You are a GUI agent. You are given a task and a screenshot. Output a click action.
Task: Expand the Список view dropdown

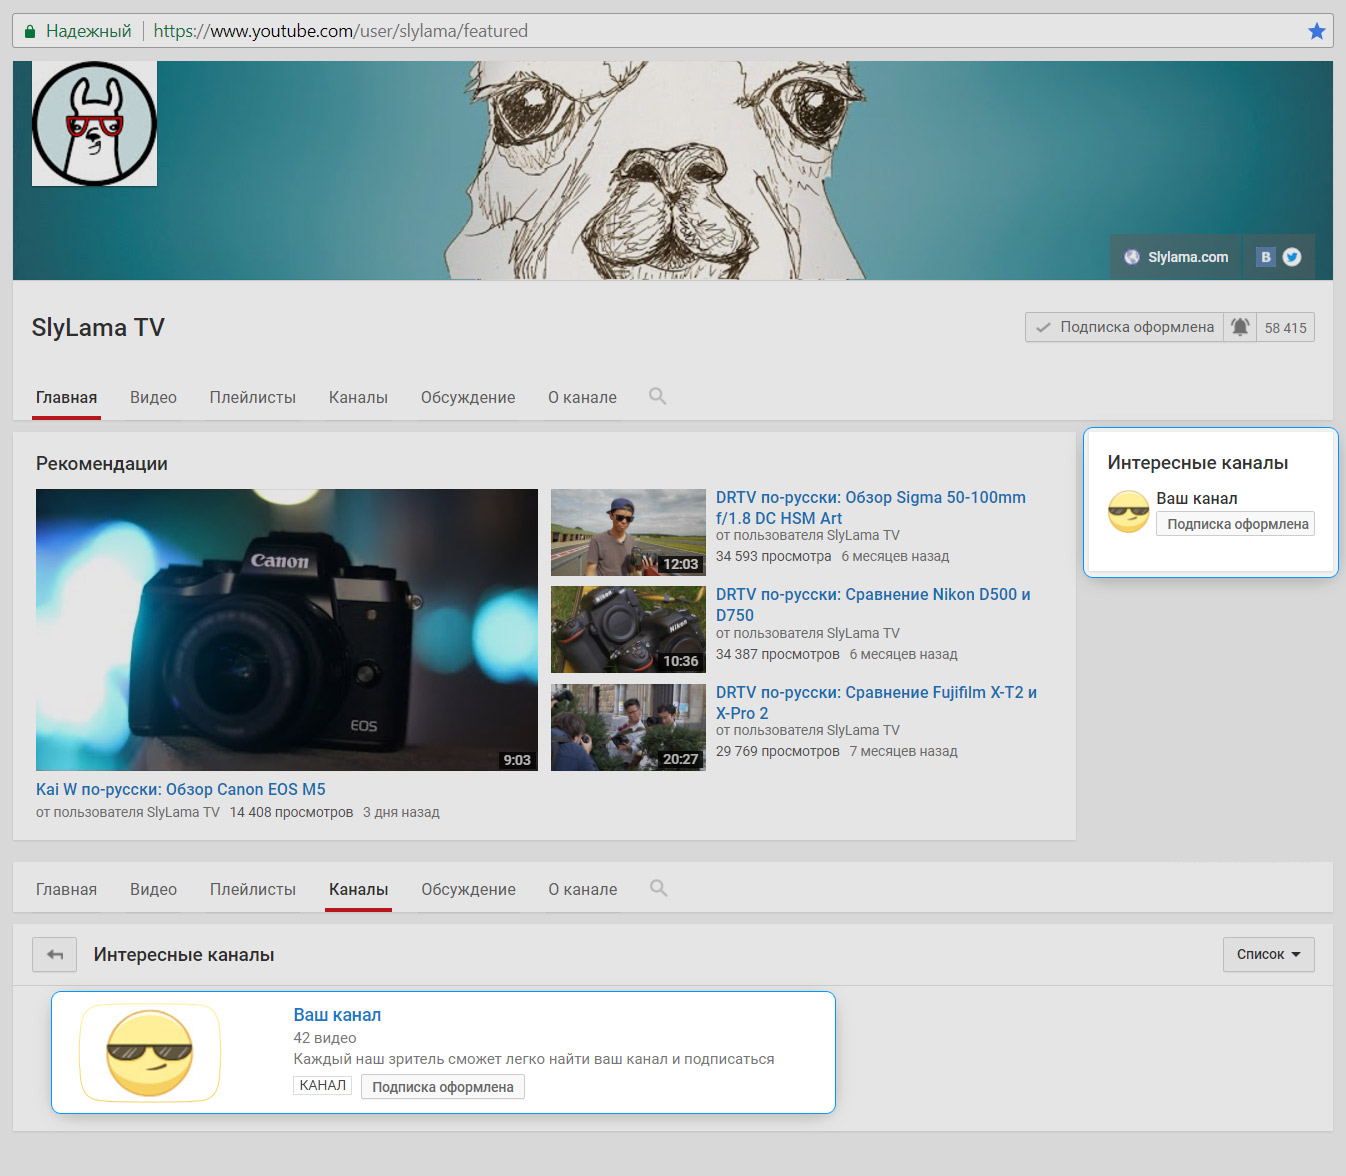(1268, 955)
